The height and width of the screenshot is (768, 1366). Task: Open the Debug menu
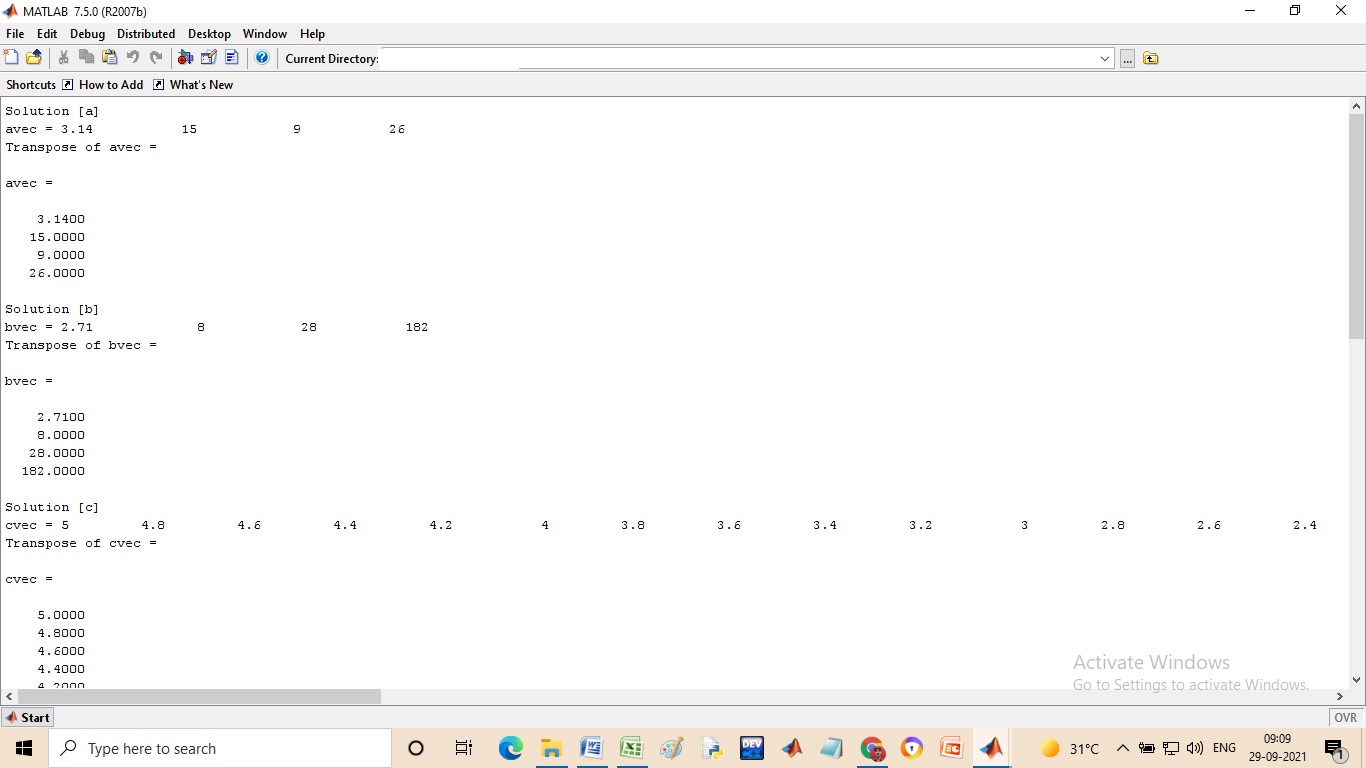coord(87,34)
